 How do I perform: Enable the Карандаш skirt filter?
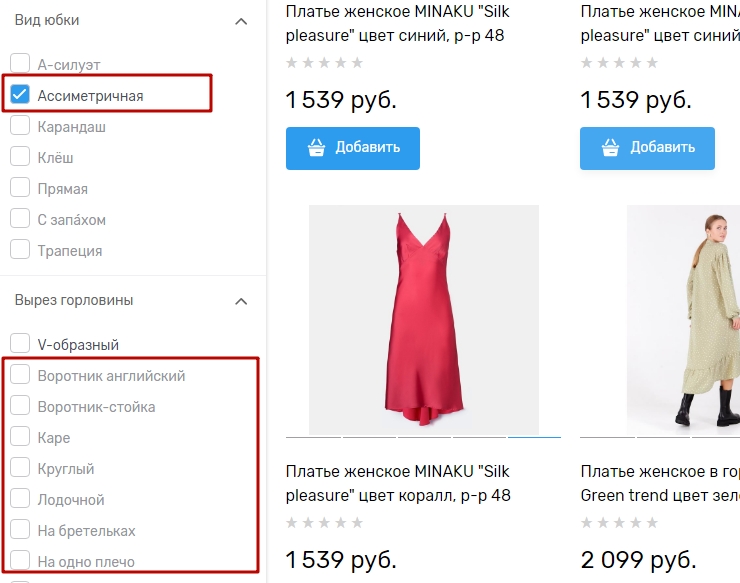click(20, 127)
